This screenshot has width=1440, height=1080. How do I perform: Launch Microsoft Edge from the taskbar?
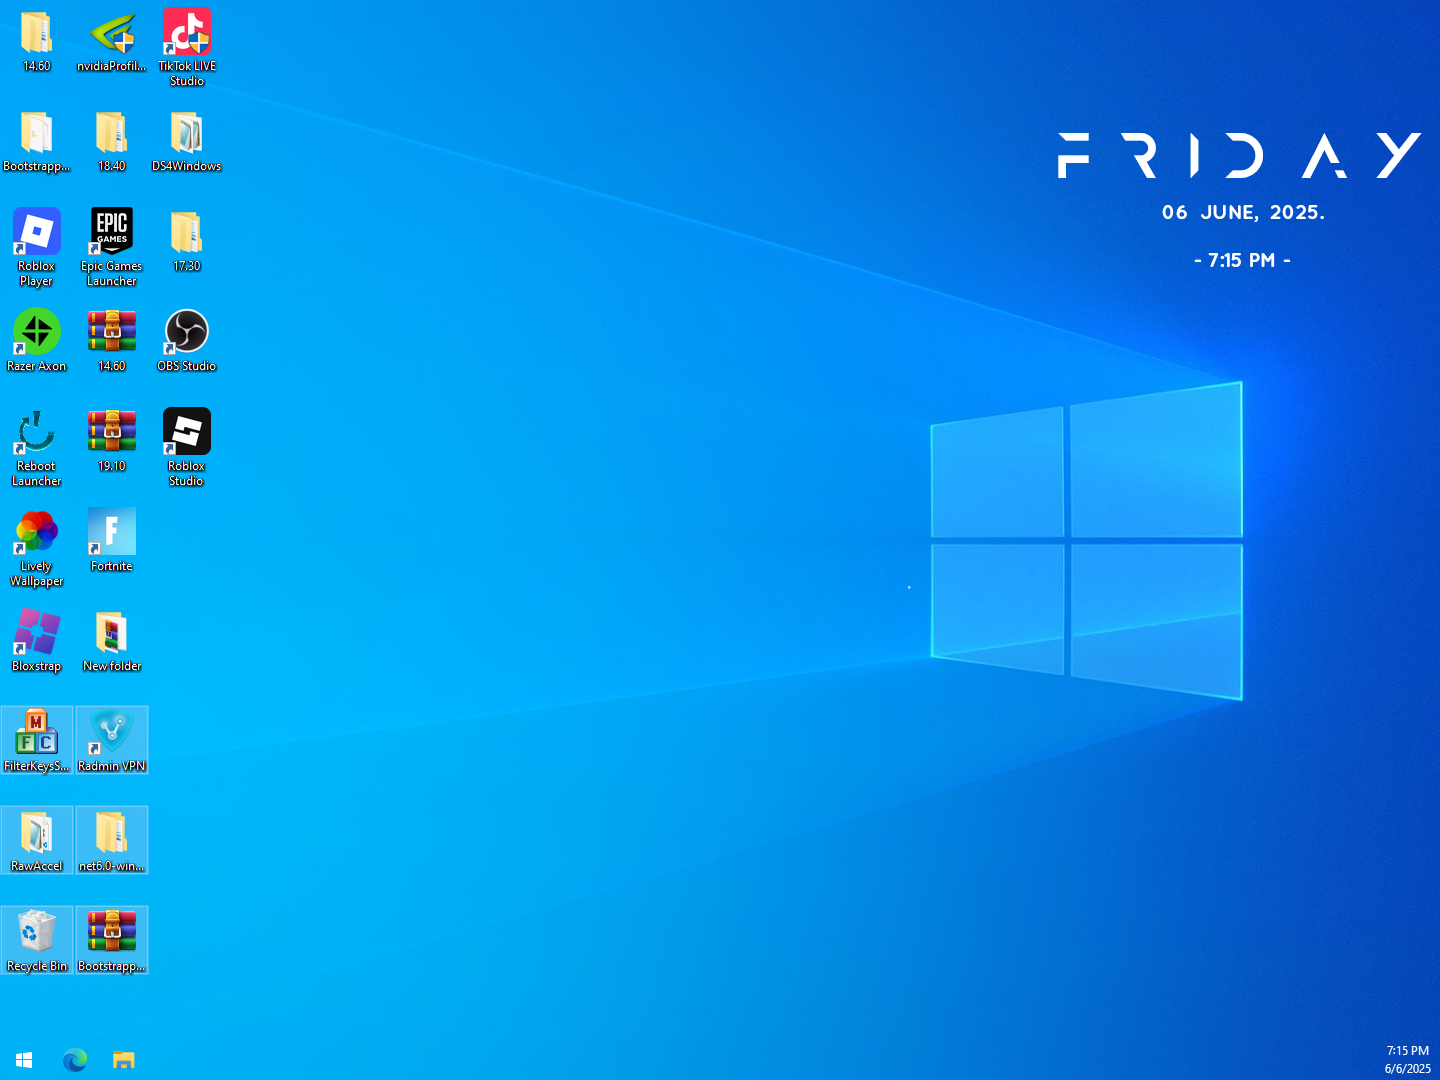pyautogui.click(x=75, y=1059)
